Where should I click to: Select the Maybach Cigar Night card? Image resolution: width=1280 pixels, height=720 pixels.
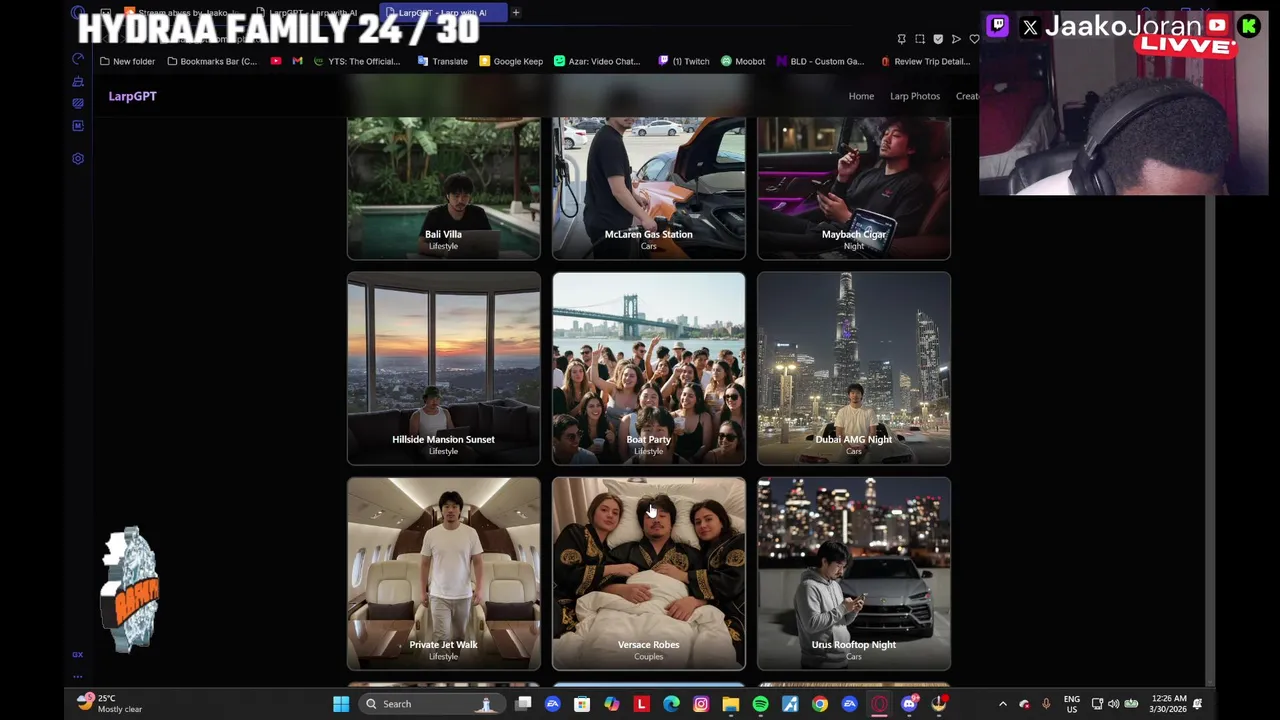853,188
